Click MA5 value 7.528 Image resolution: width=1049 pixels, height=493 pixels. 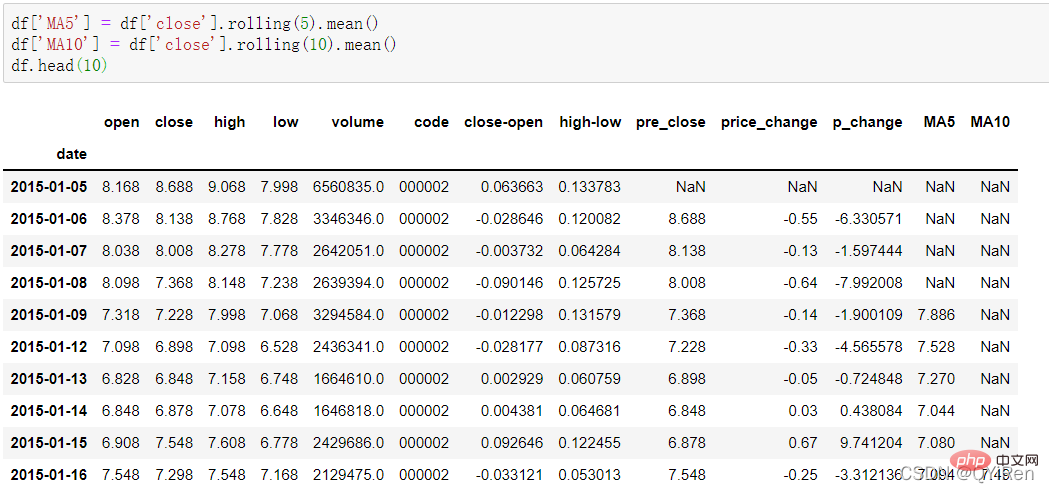coord(937,347)
